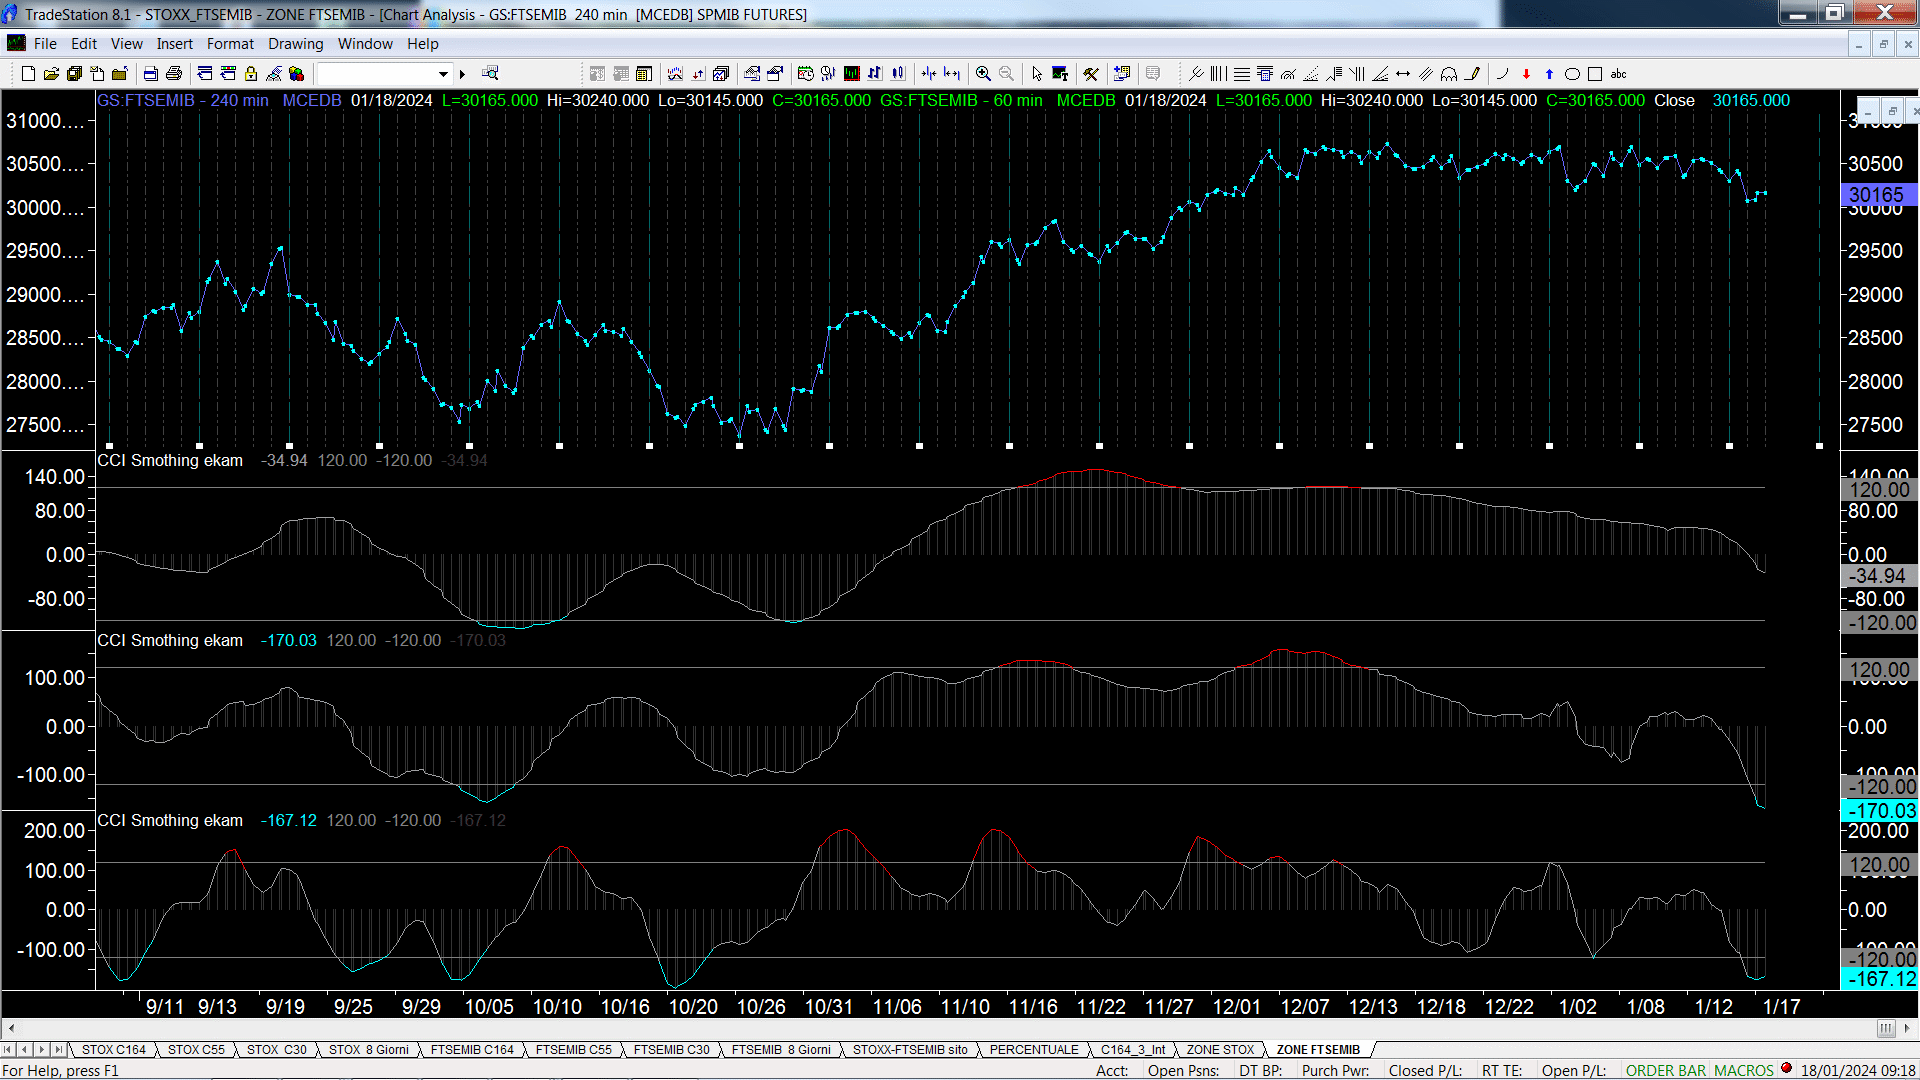Image resolution: width=1920 pixels, height=1080 pixels.
Task: Switch to the FTSEMIB C30 tab
Action: pos(671,1050)
